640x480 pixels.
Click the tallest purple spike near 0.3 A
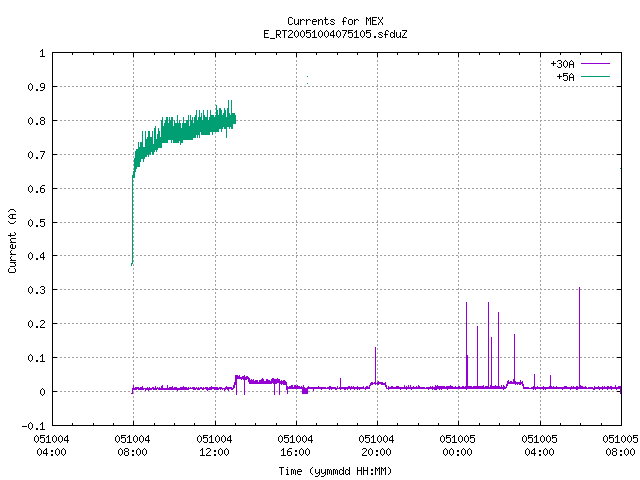(579, 337)
